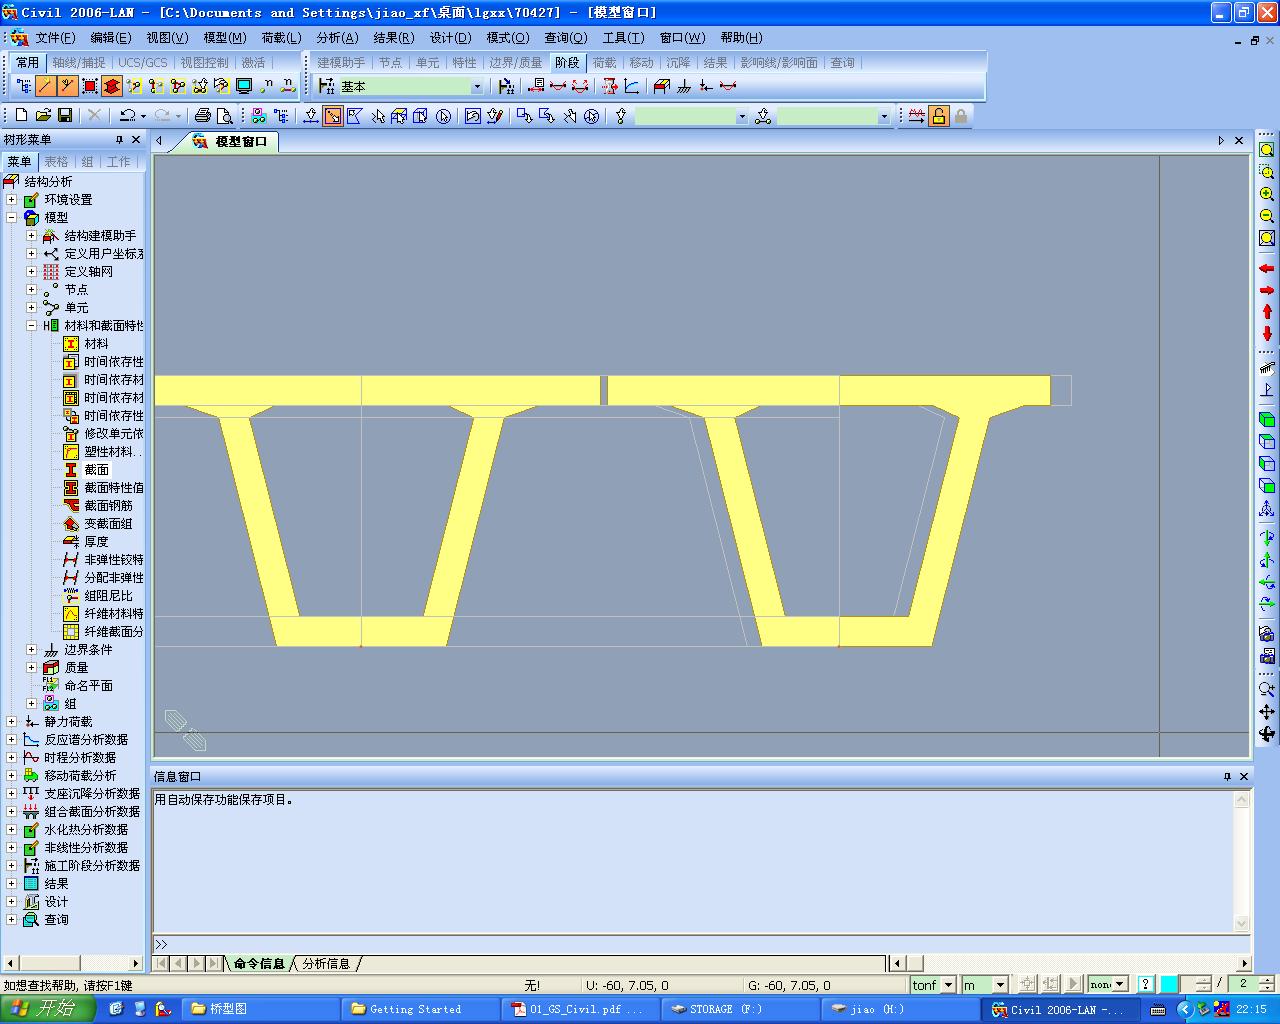Open the 01_GS_Civil.pdf taskbar item
This screenshot has width=1280, height=1024.
tap(580, 1009)
